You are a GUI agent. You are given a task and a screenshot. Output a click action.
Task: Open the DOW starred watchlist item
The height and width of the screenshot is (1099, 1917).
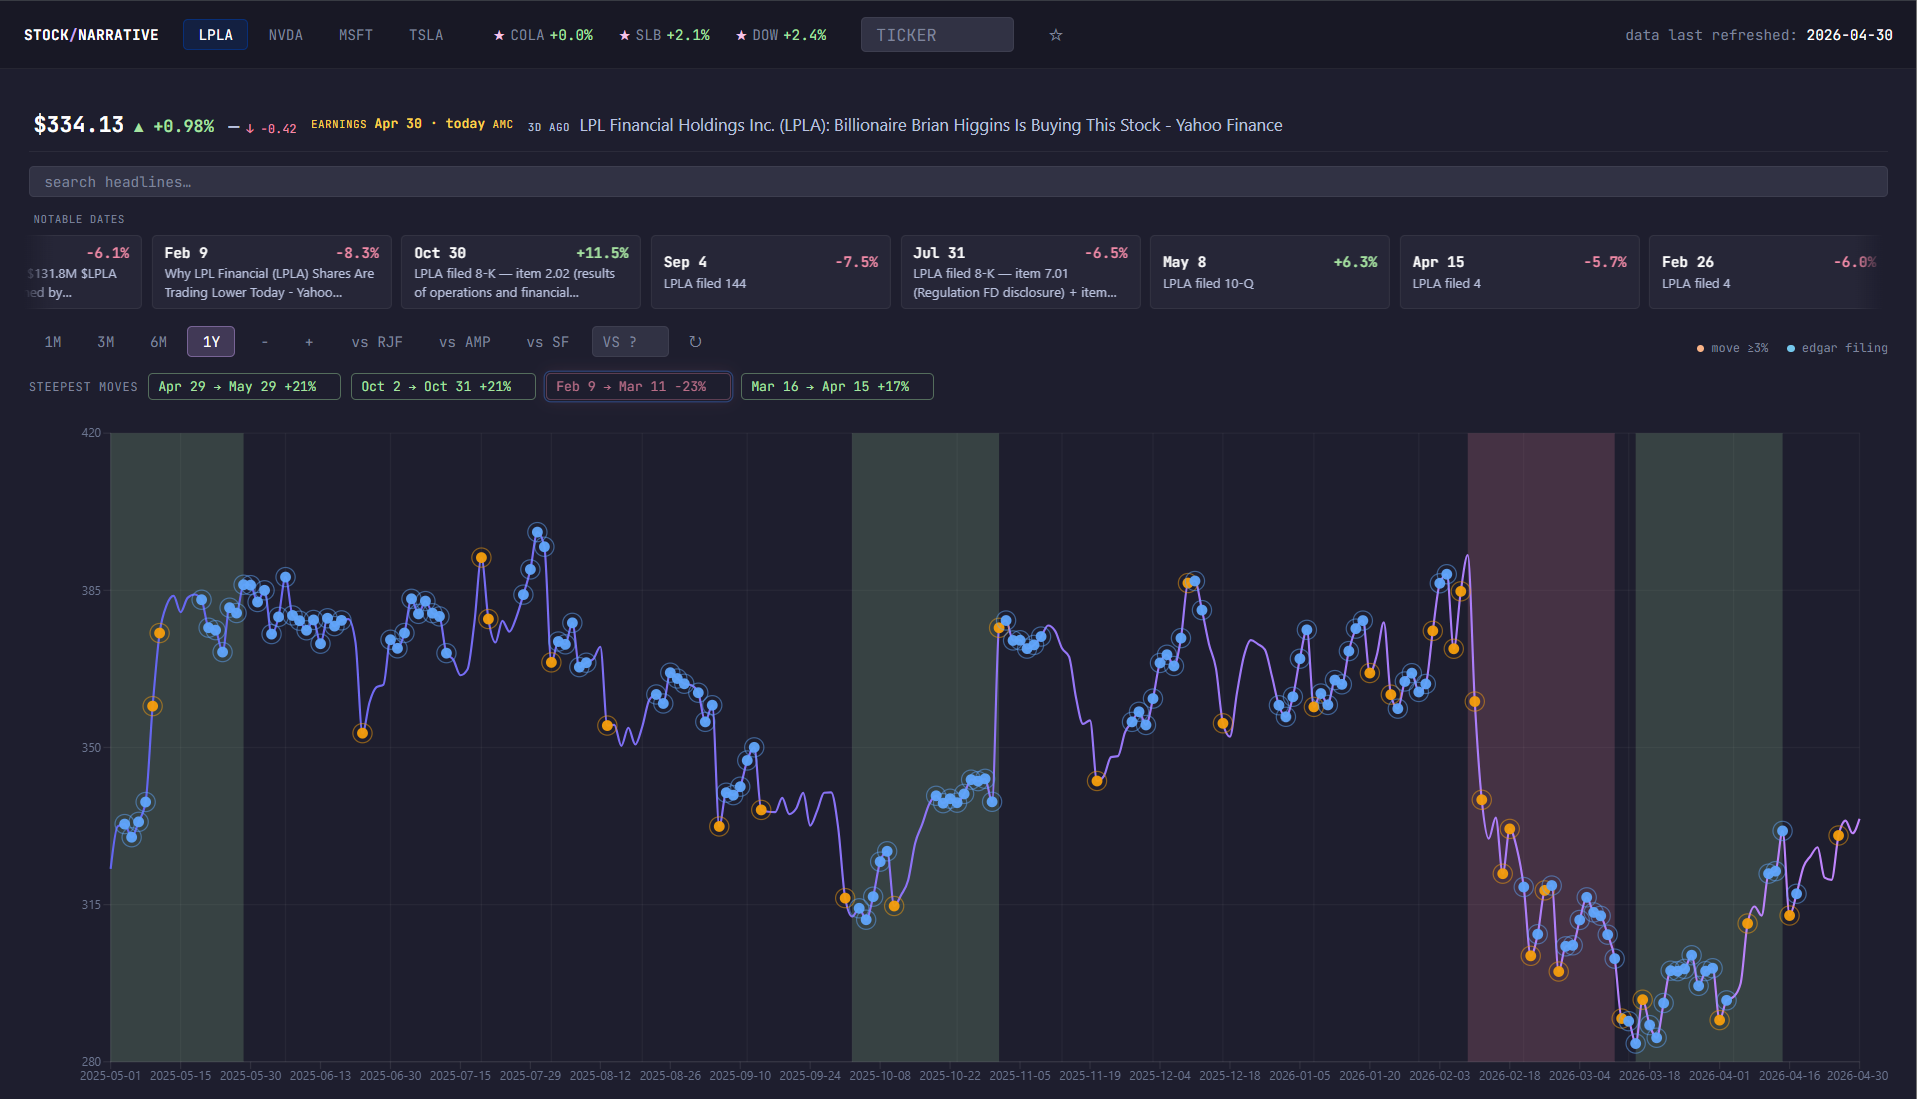[x=781, y=35]
